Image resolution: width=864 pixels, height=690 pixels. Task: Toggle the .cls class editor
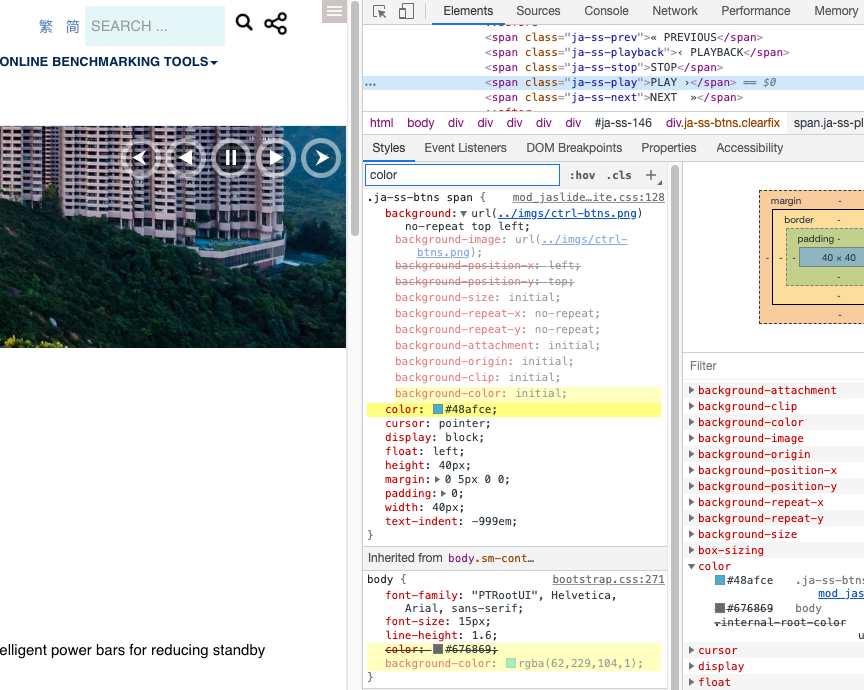point(621,175)
